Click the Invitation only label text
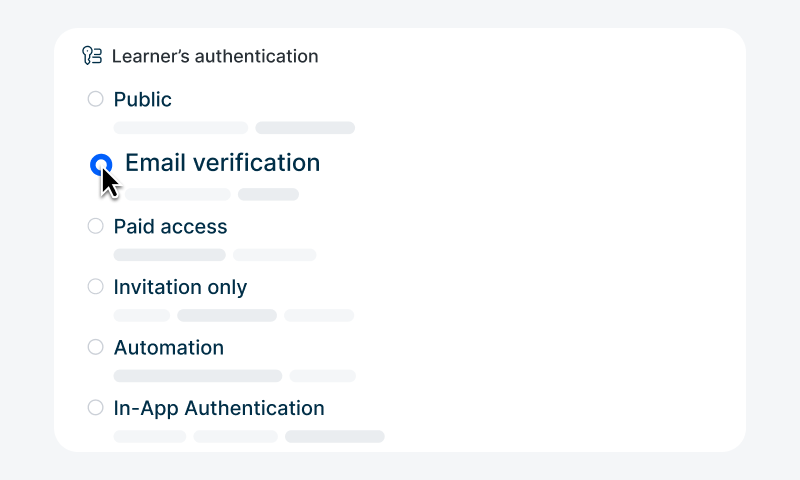This screenshot has height=480, width=800. coord(180,288)
